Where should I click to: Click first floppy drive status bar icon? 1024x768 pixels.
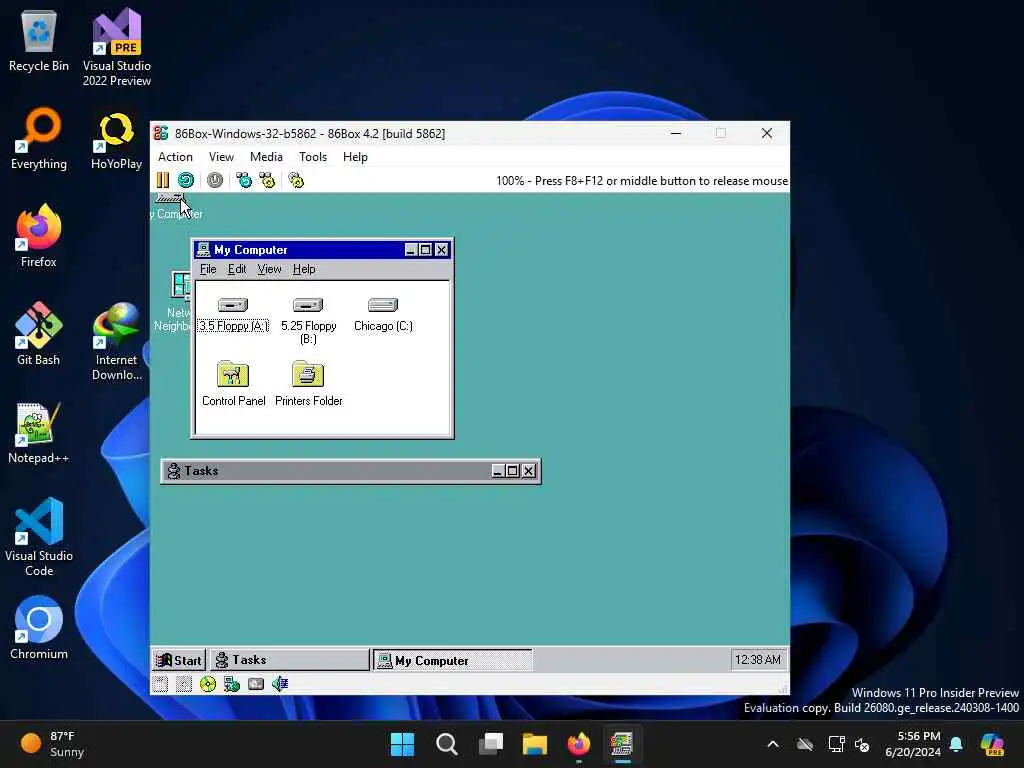pos(160,684)
